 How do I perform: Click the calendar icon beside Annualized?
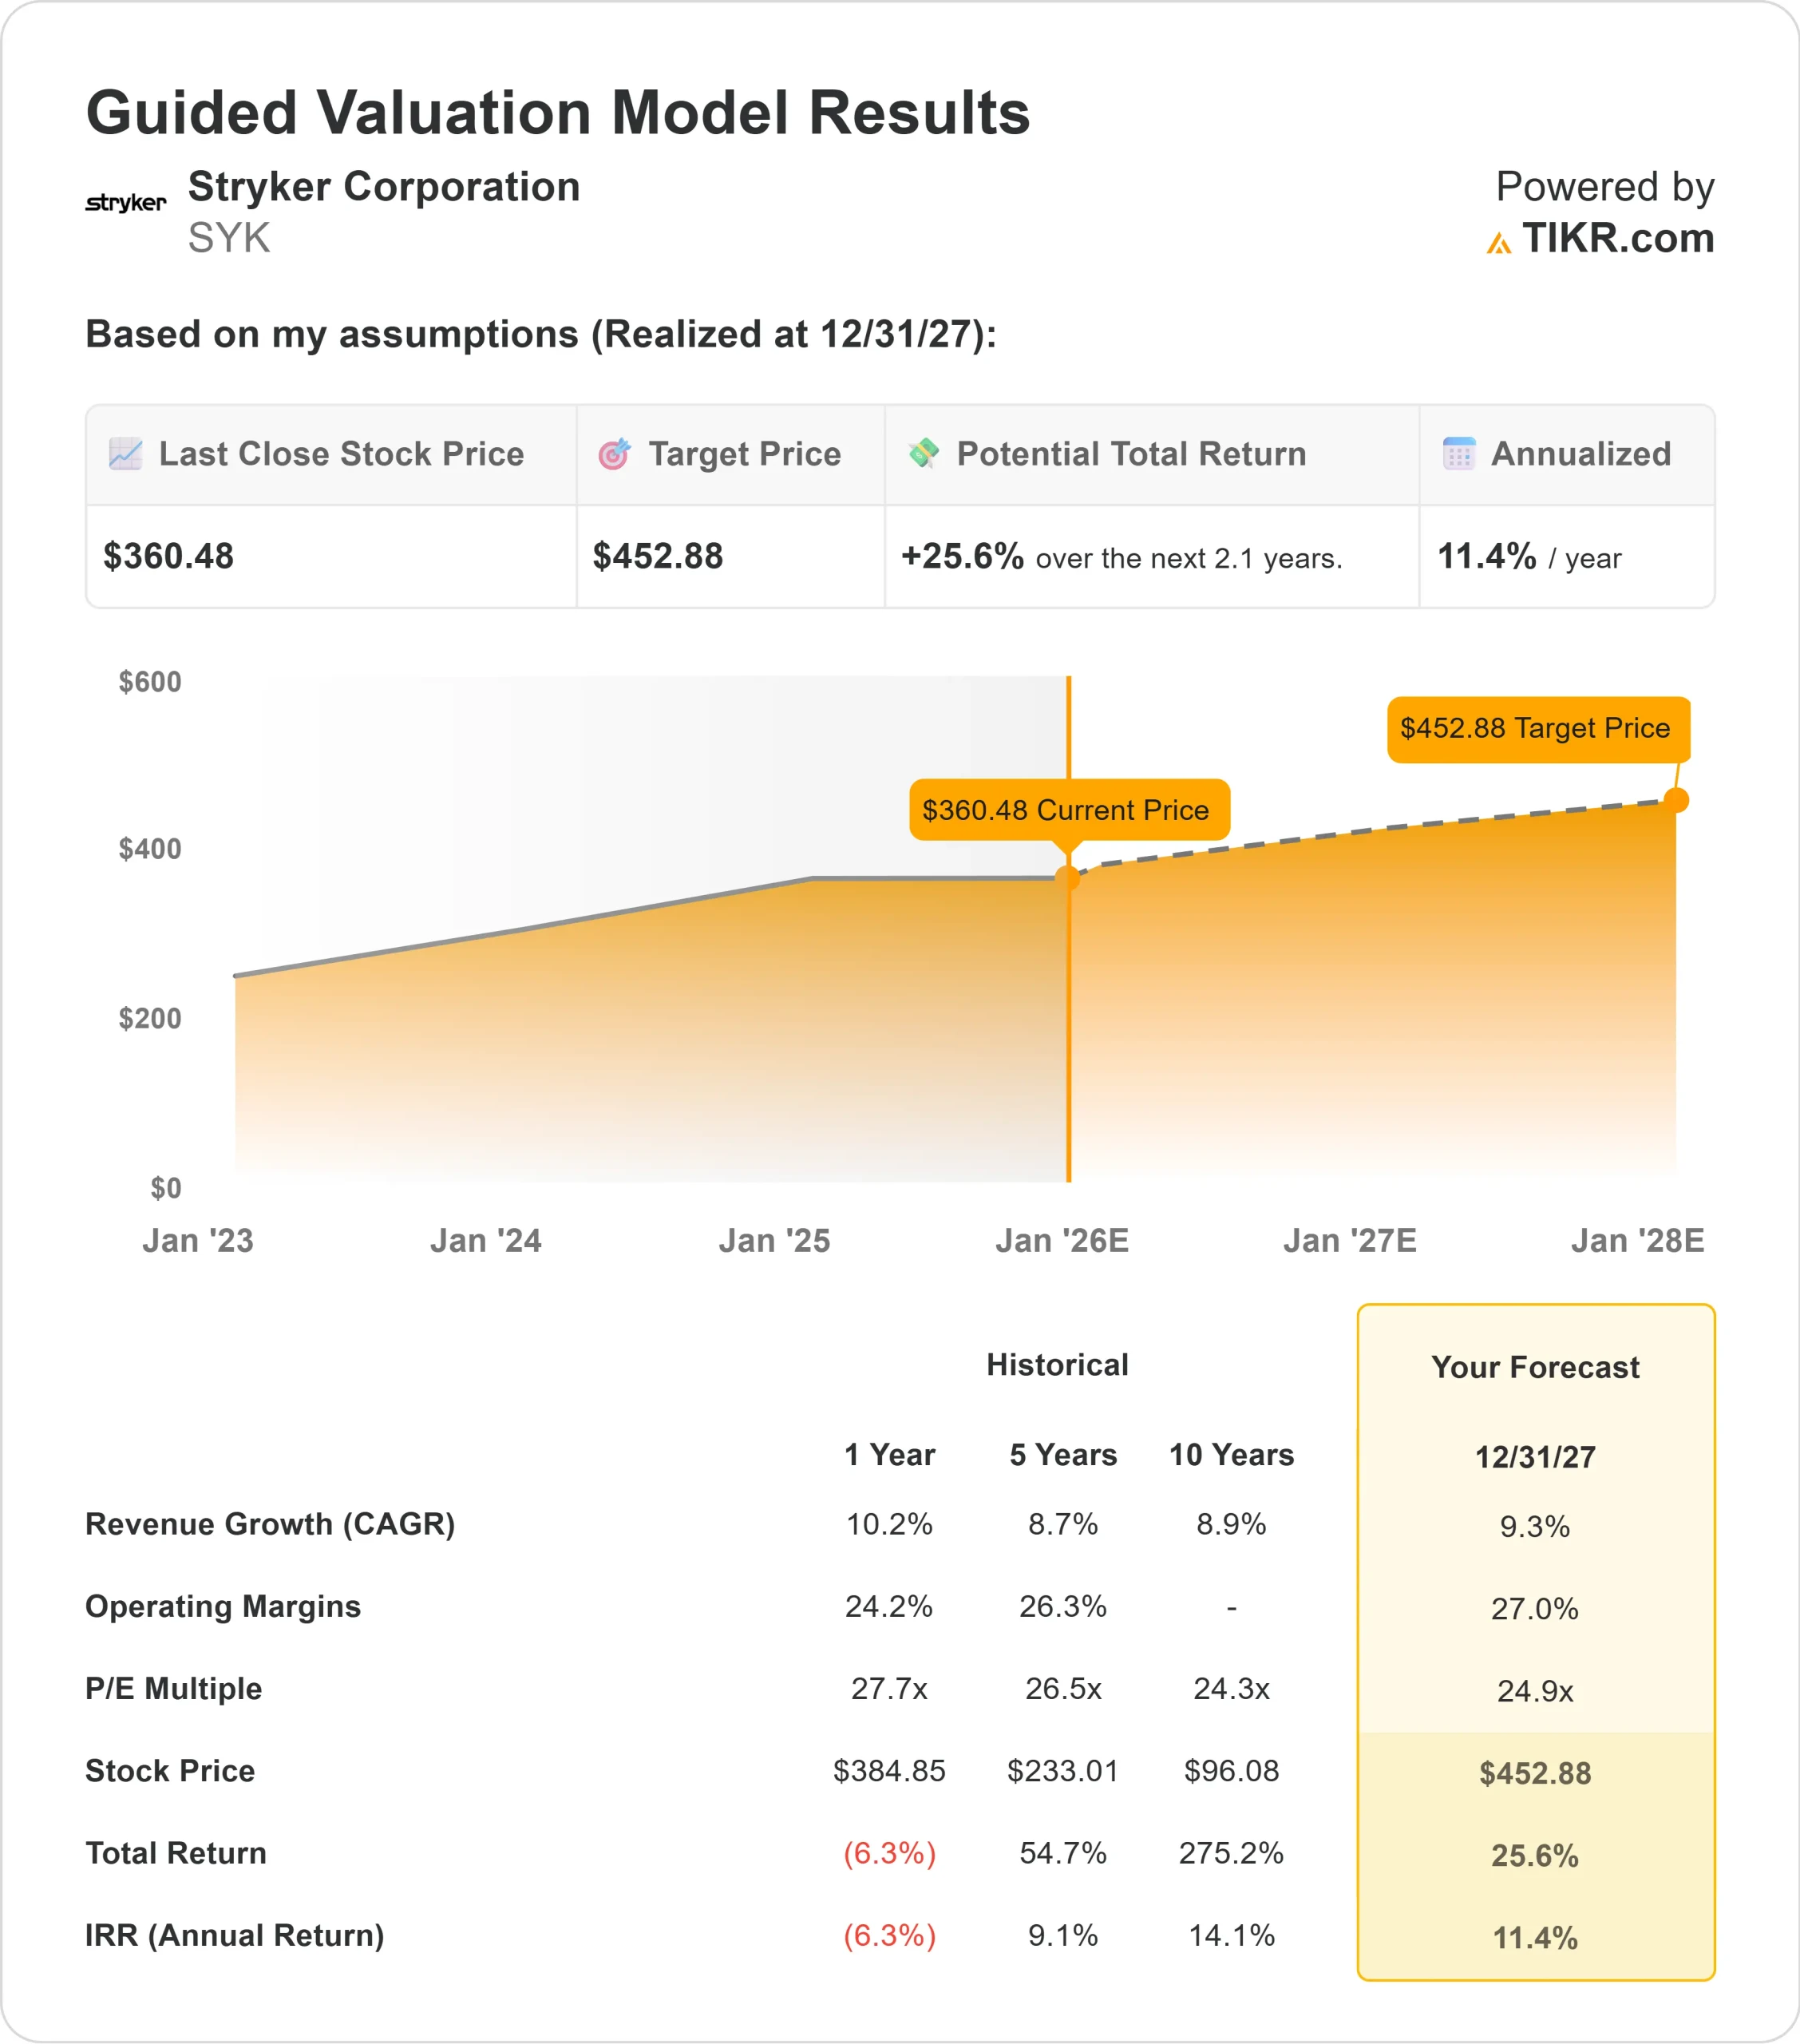(1459, 454)
